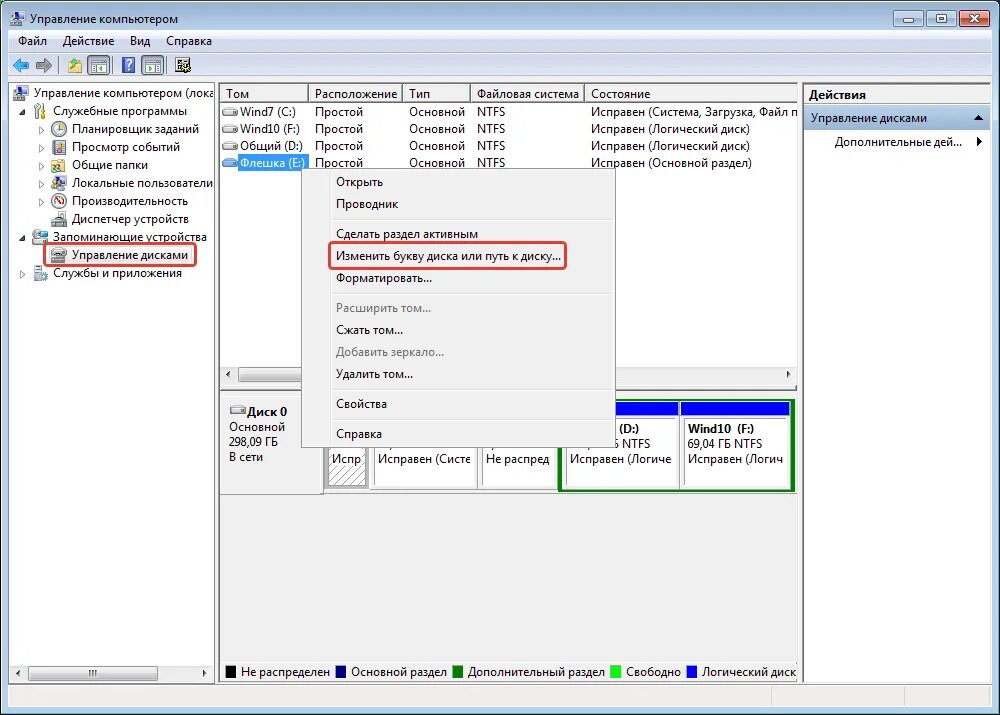
Task: Open the Дополнительные действия submenu arrow
Action: point(979,142)
